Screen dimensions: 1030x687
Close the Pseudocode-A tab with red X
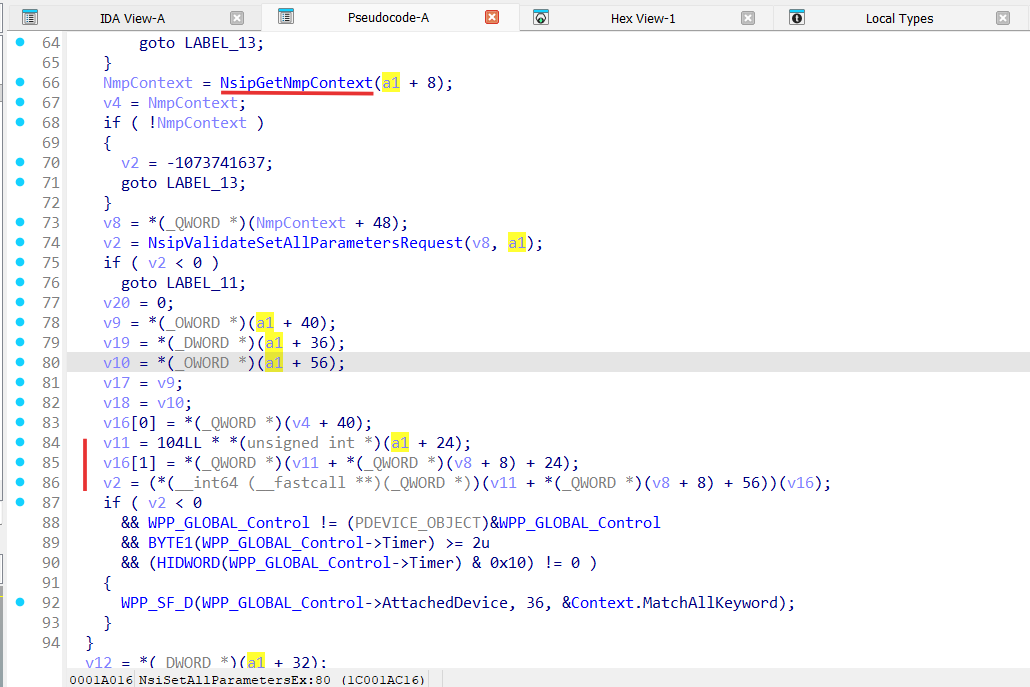[x=491, y=17]
